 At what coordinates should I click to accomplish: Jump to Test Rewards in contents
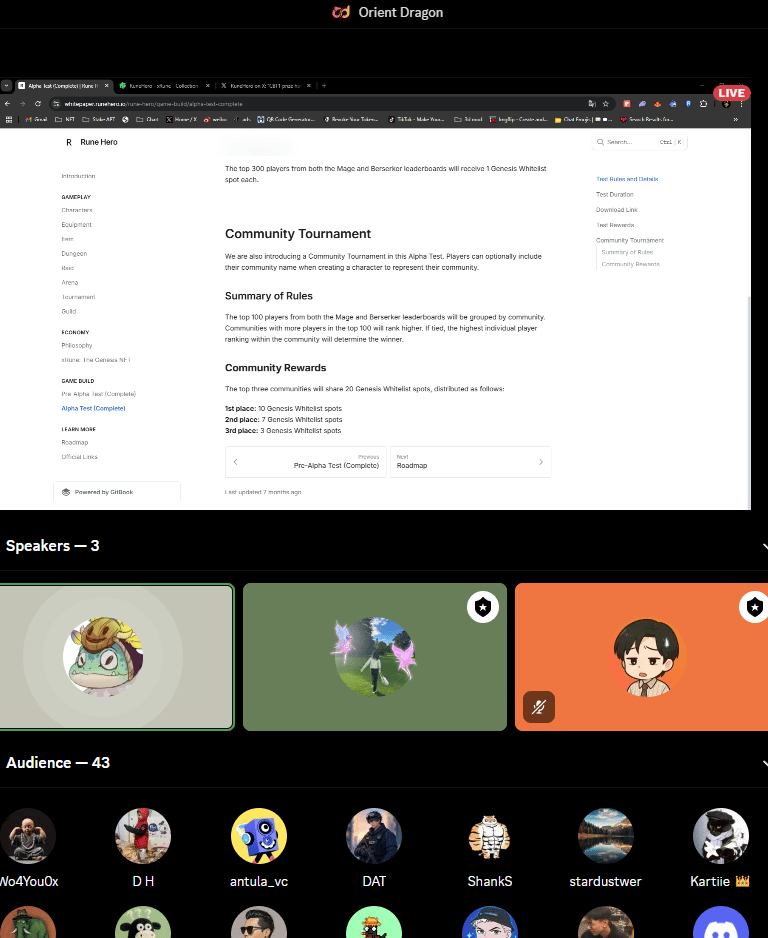point(615,225)
